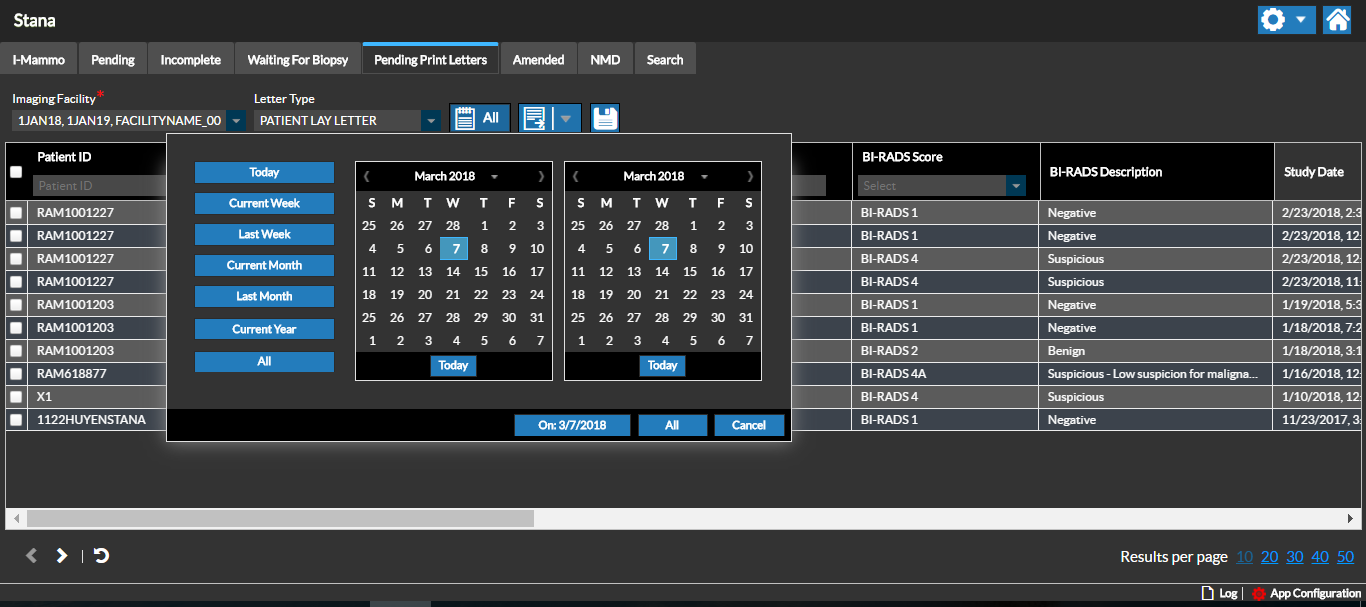Open the App Configuration gear

click(x=1258, y=594)
